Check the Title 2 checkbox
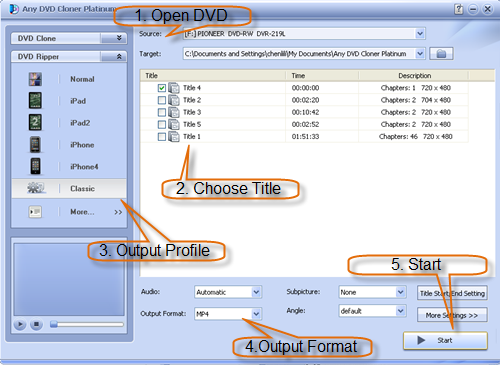The height and width of the screenshot is (365, 500). point(162,100)
